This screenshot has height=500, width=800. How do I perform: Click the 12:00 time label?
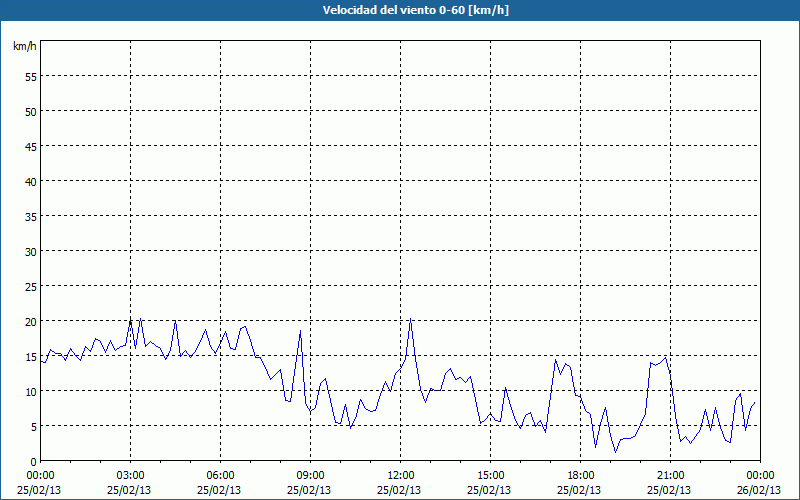click(401, 476)
